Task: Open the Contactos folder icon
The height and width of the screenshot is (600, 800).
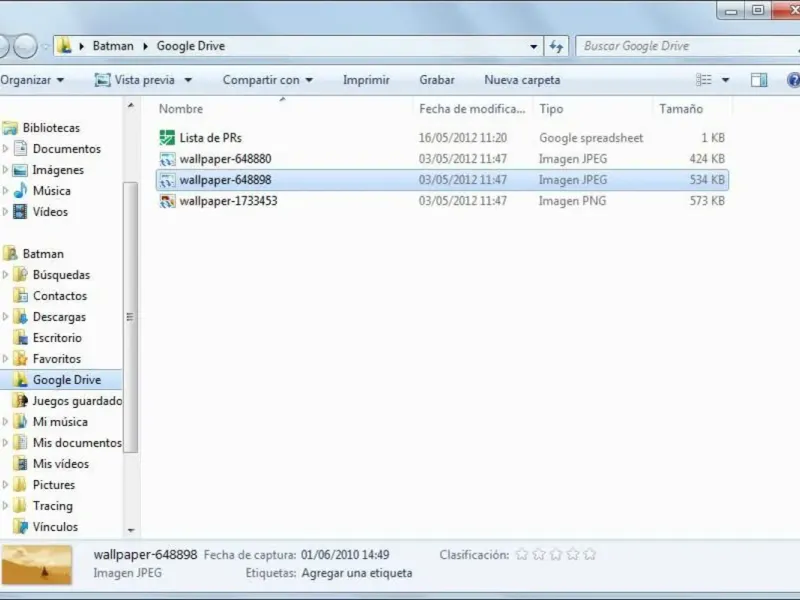Action: click(20, 295)
